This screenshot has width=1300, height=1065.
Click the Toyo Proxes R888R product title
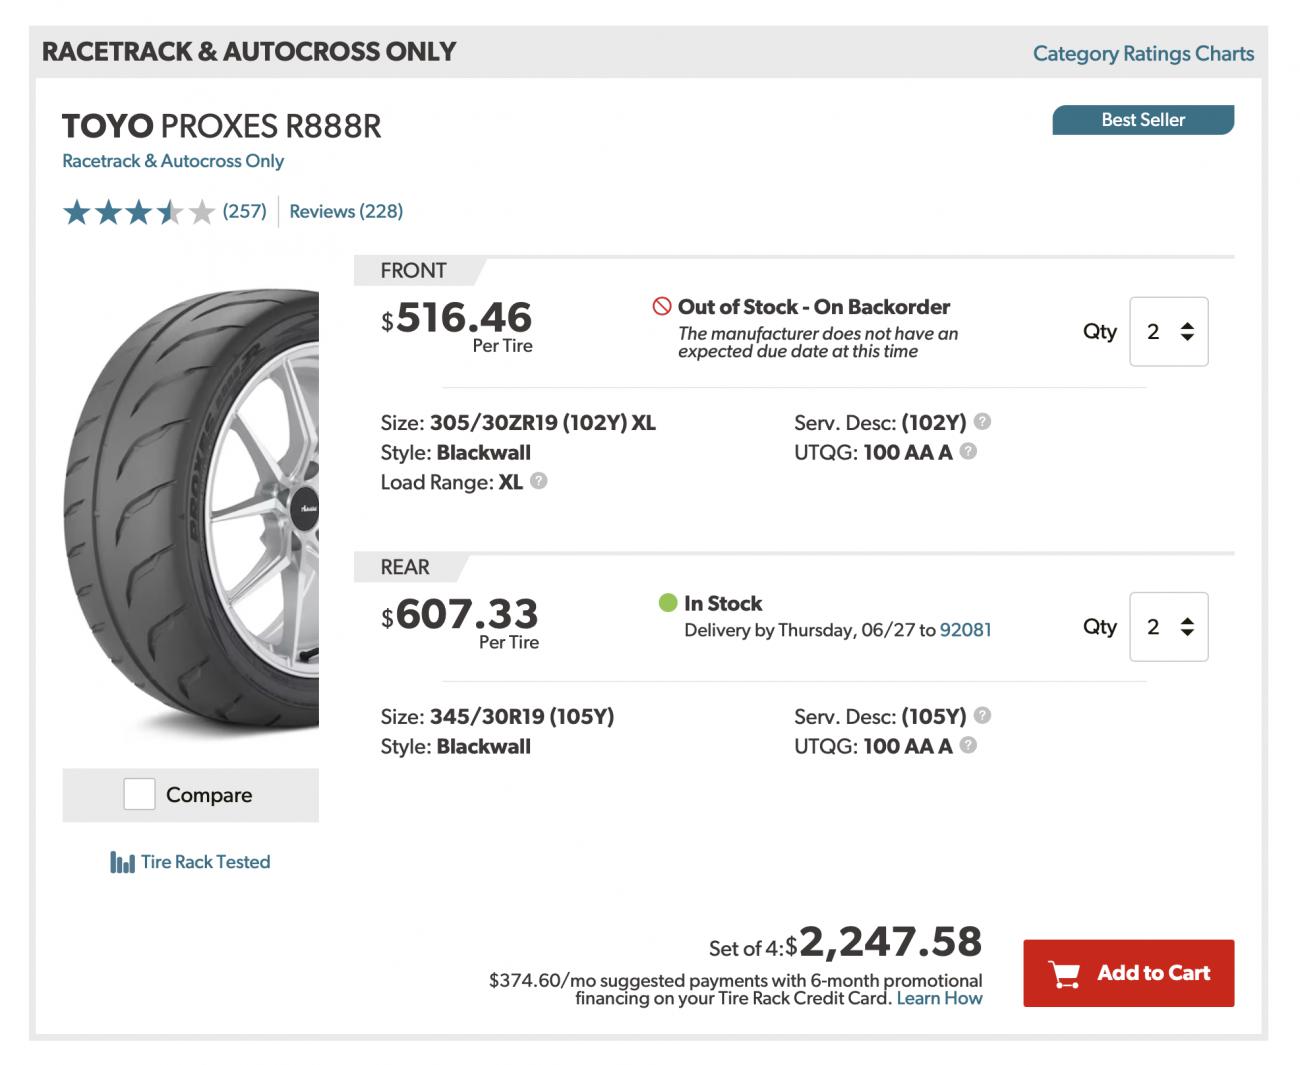[x=221, y=126]
